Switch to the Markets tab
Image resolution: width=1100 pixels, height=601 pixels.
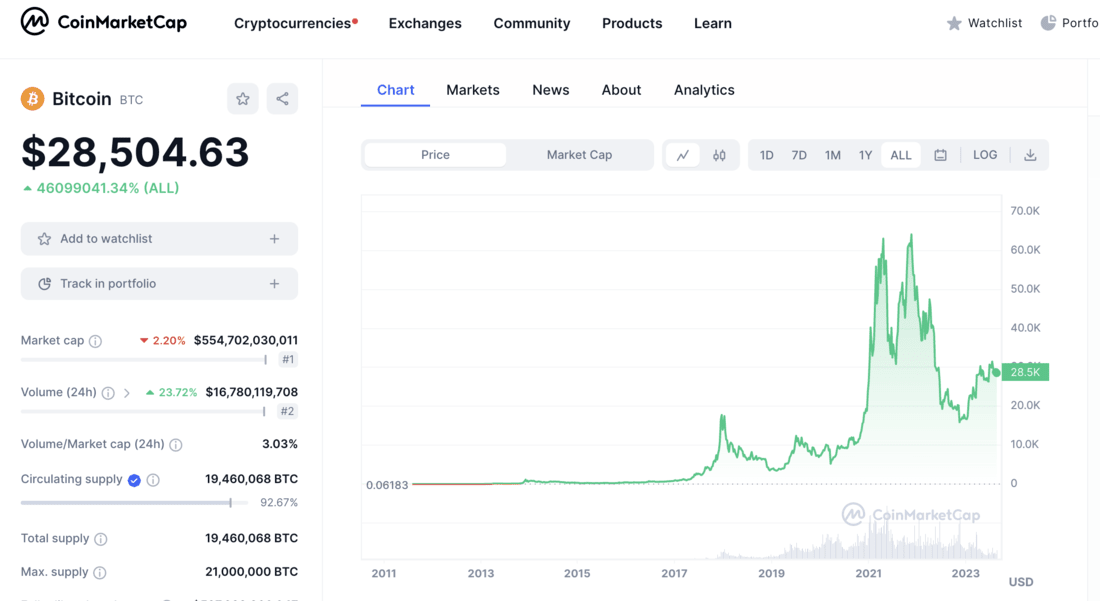[473, 90]
